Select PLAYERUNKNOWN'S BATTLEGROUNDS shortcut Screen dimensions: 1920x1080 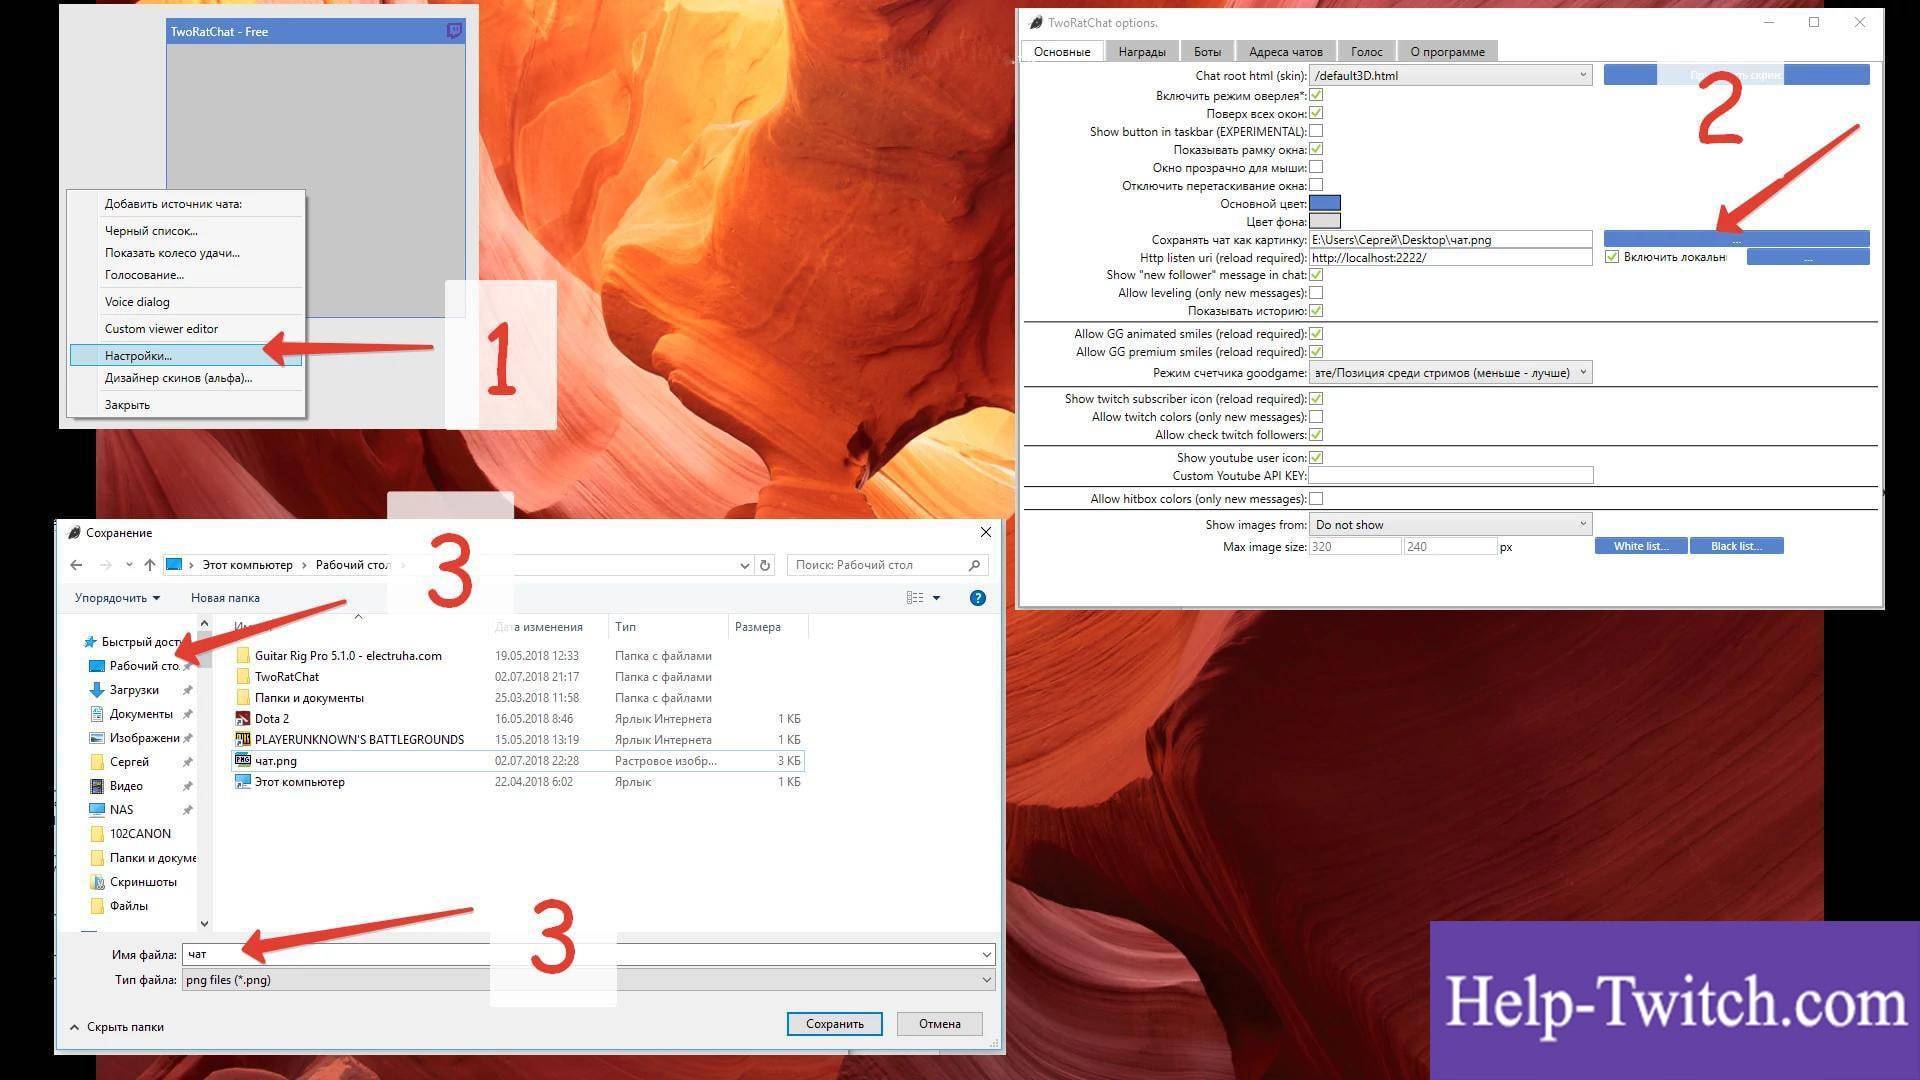tap(359, 740)
